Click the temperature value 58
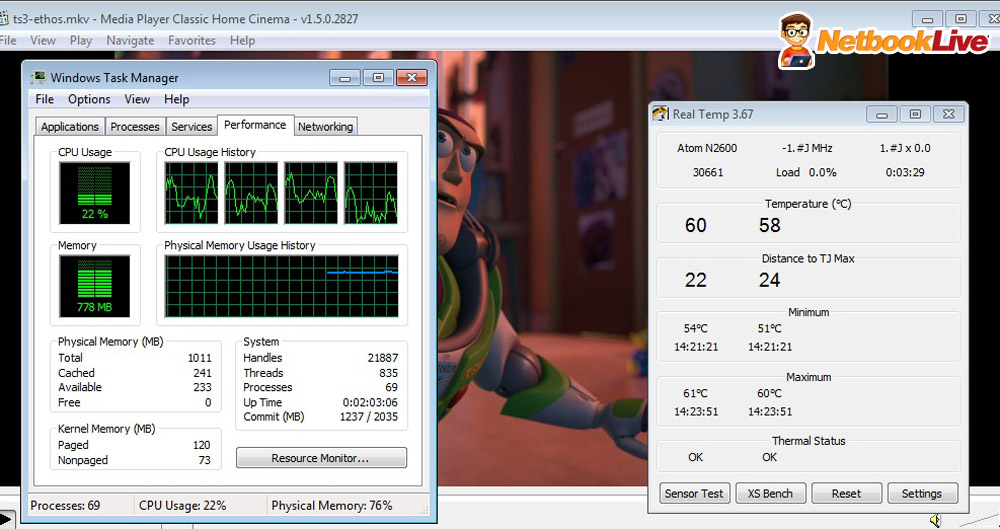 [x=770, y=225]
